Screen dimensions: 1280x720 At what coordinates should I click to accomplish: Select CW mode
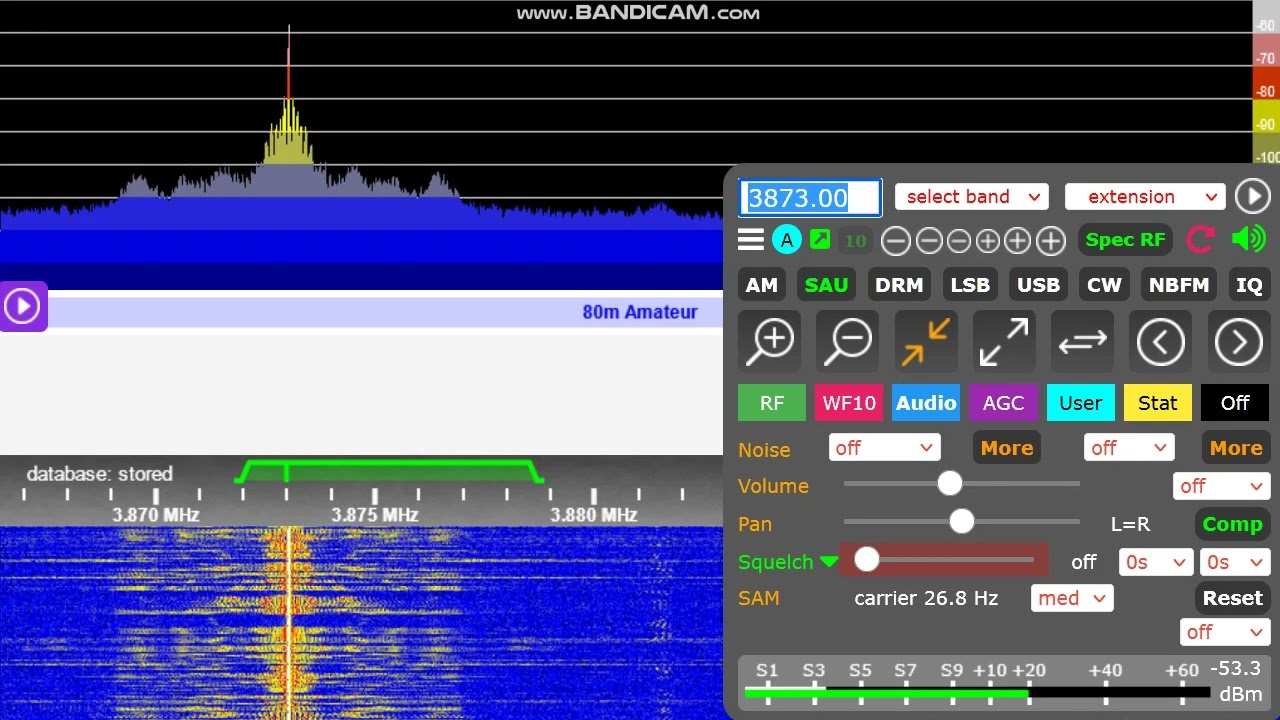pos(1104,285)
